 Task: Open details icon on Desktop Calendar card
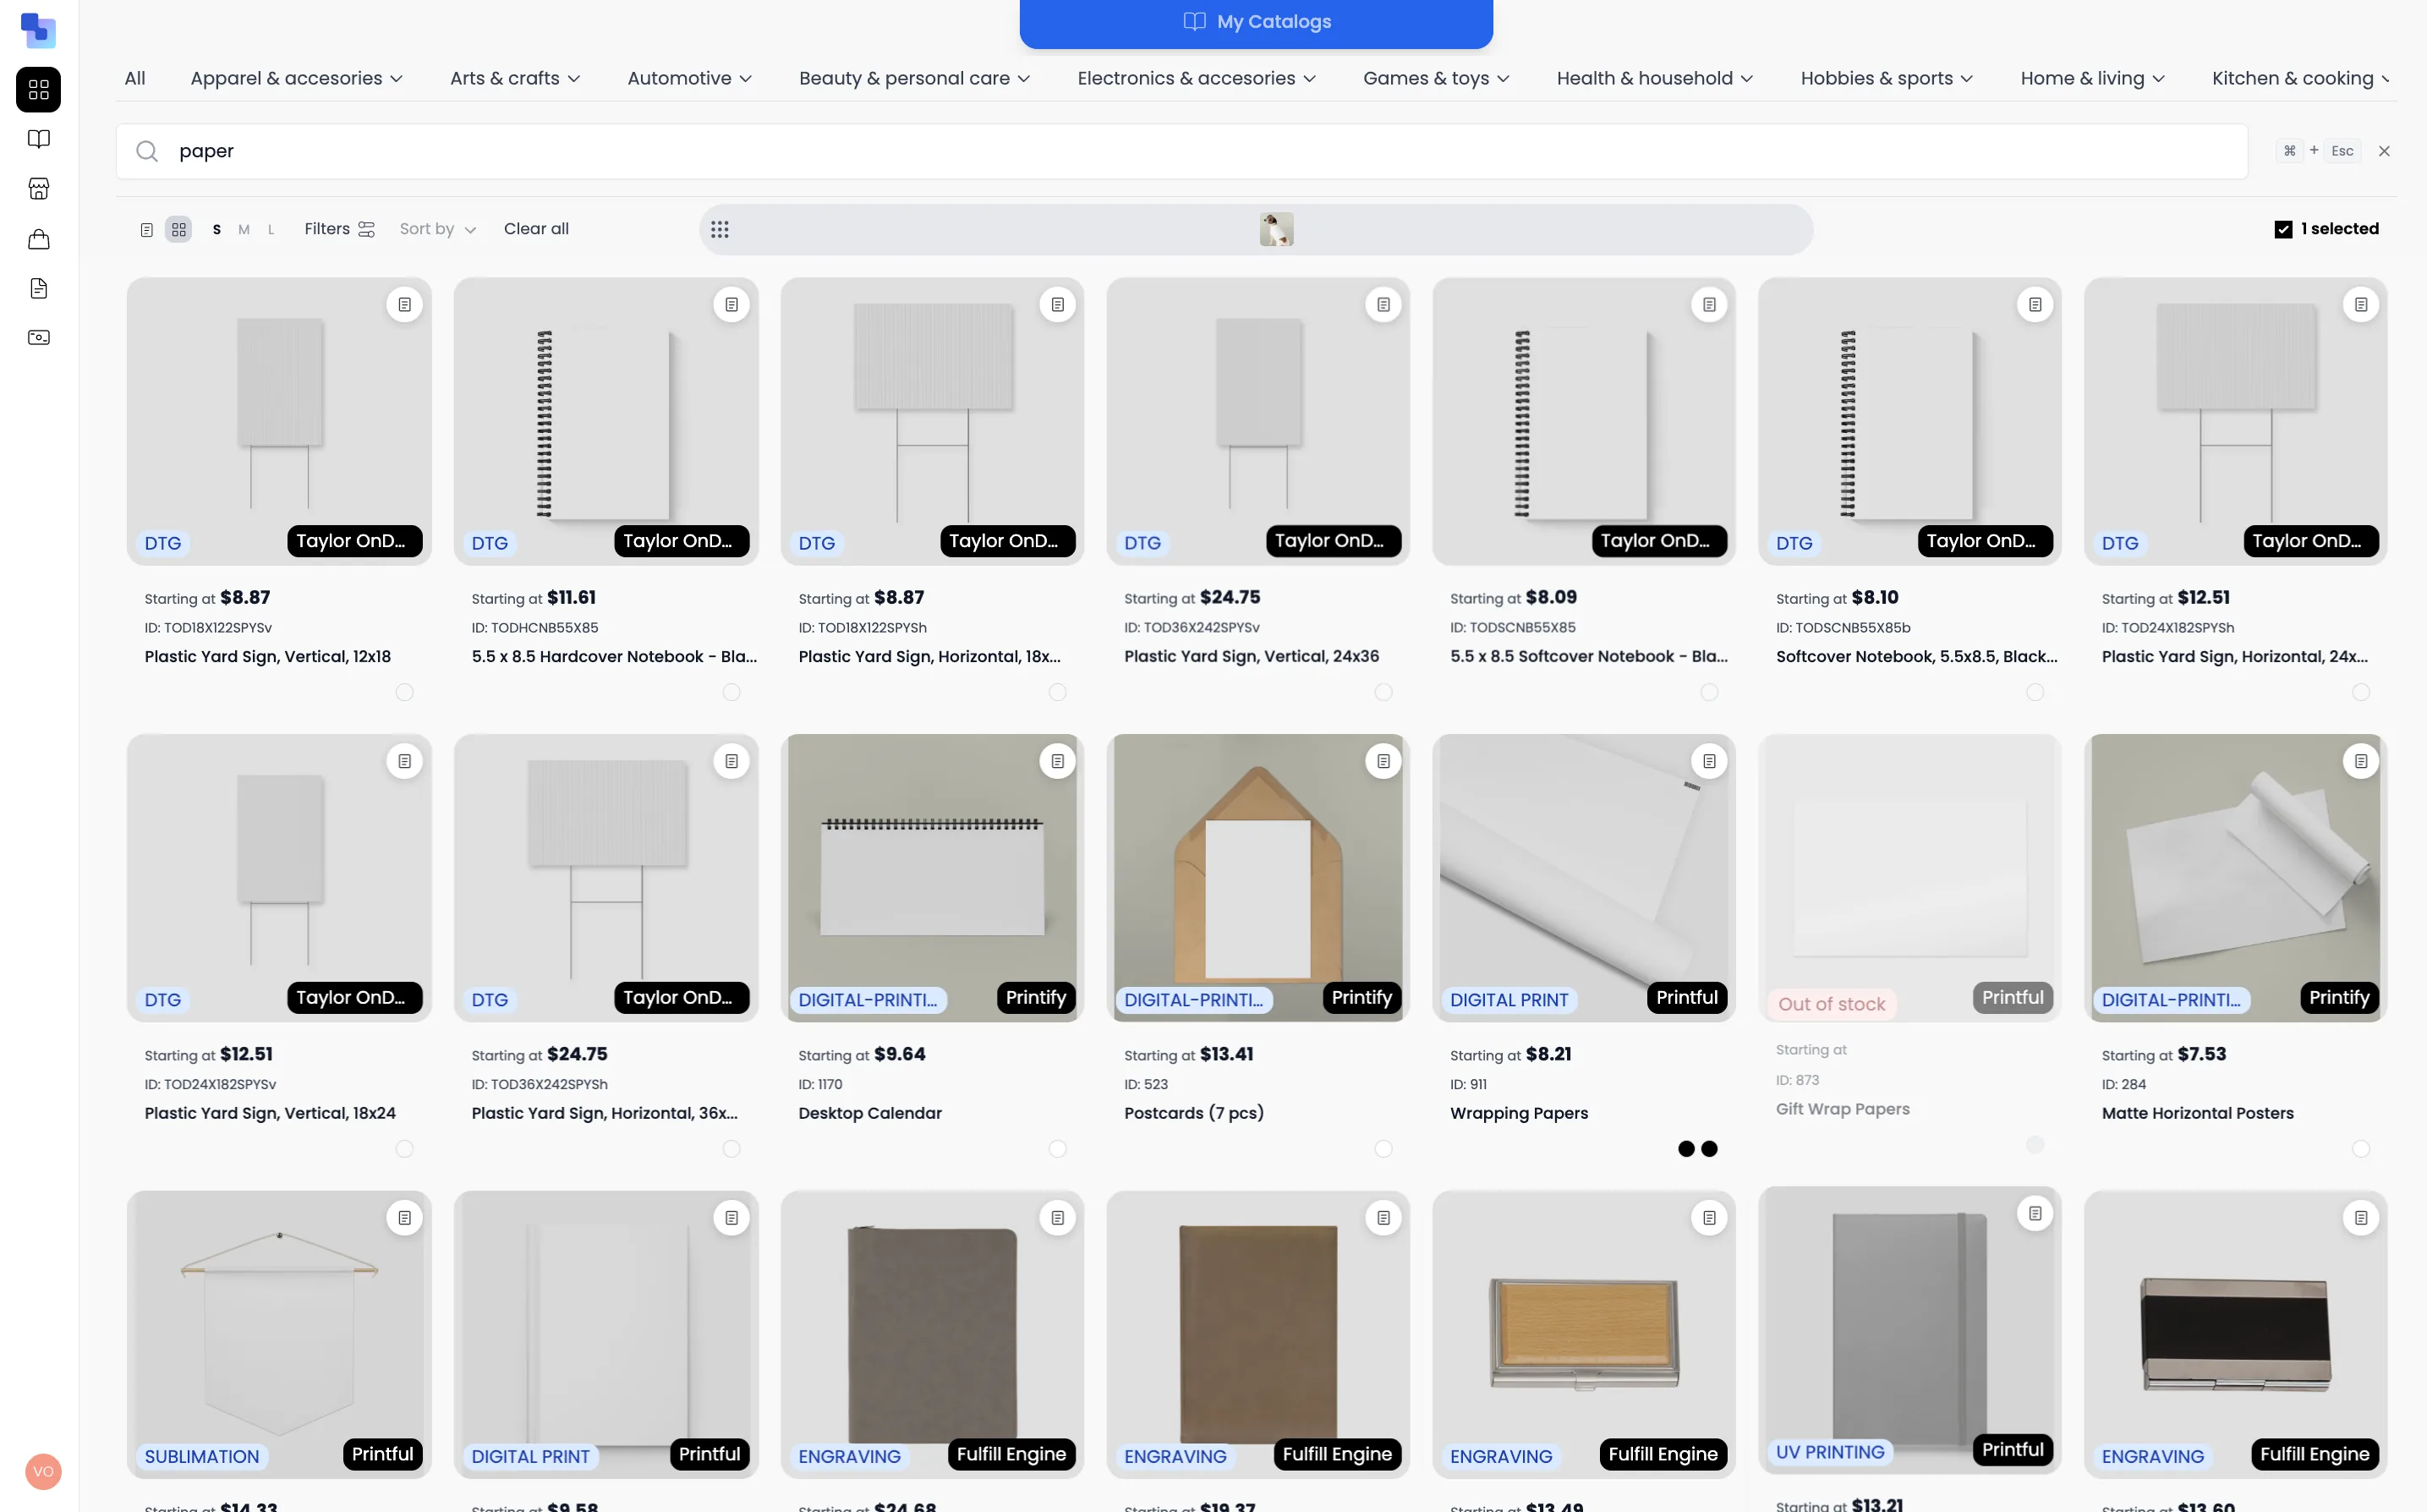coord(1058,761)
